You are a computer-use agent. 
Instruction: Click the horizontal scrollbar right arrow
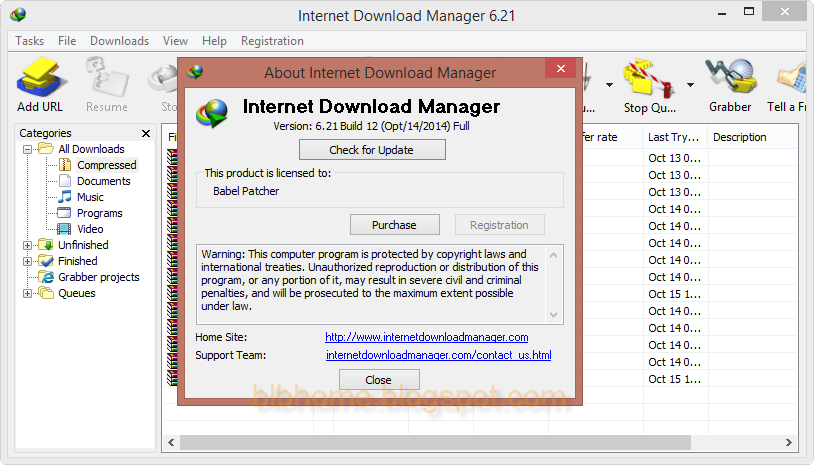point(789,443)
